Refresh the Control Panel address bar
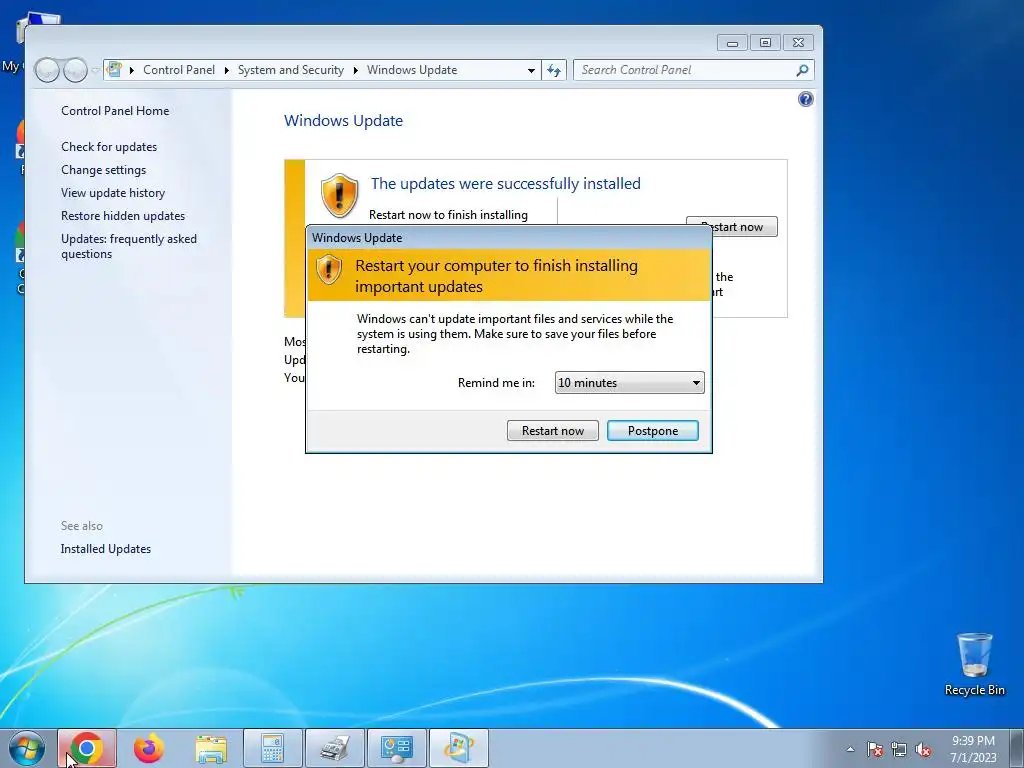Viewport: 1024px width, 768px height. (x=554, y=70)
